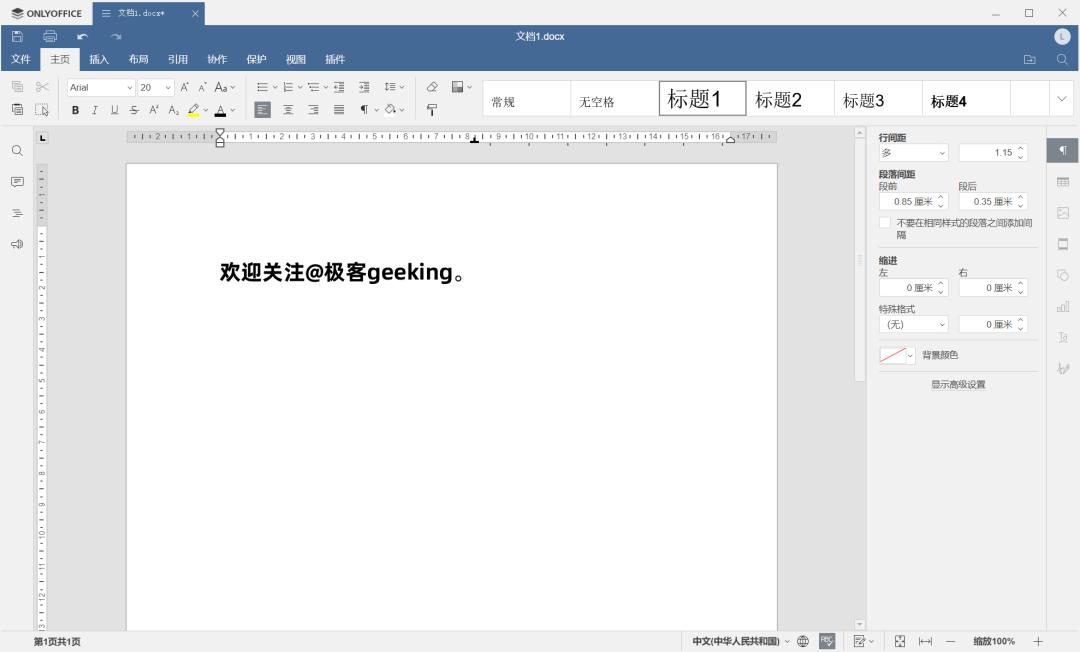1080x652 pixels.
Task: Open the 特殊格式 dropdown
Action: [913, 324]
